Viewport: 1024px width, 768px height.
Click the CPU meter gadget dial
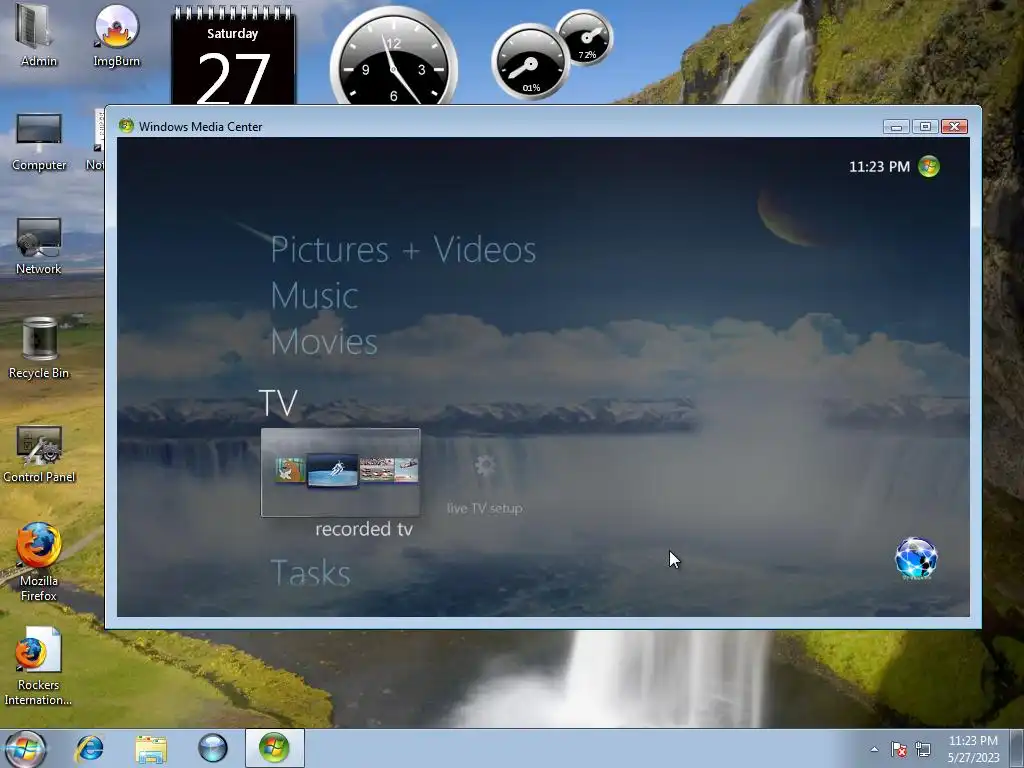pyautogui.click(x=530, y=62)
